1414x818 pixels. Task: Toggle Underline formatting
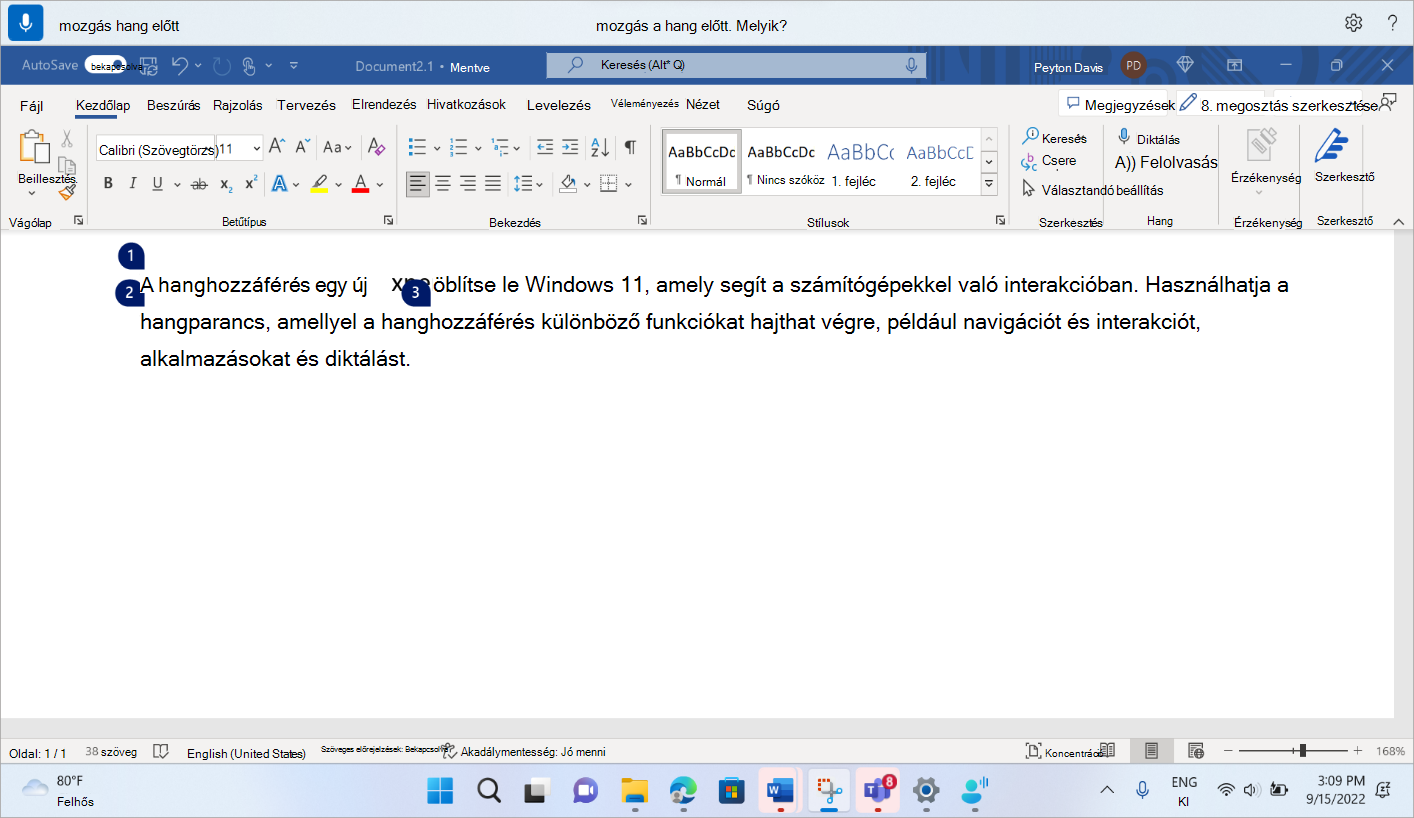pyautogui.click(x=157, y=184)
